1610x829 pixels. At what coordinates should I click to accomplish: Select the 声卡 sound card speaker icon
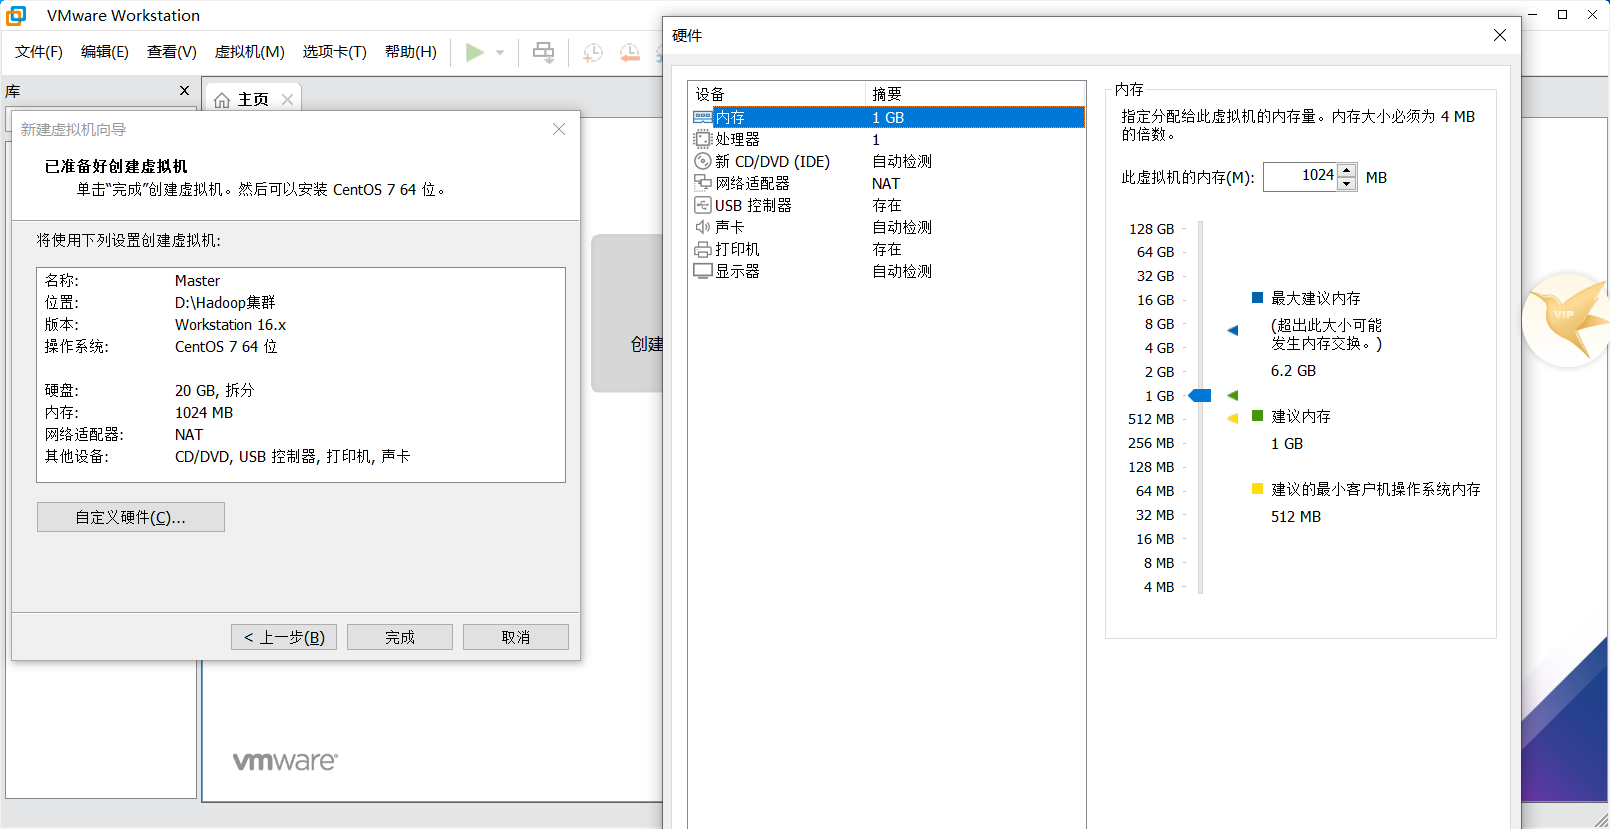[x=703, y=227]
